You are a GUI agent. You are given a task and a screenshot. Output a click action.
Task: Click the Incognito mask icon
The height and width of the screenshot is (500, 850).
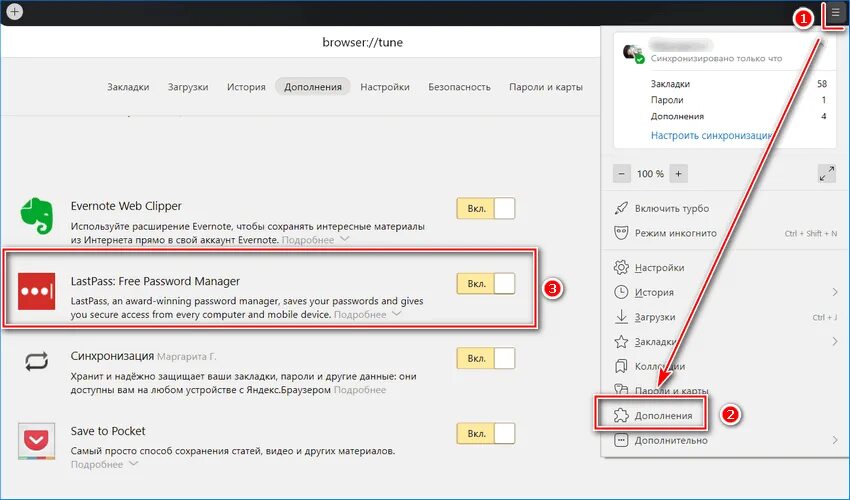point(621,233)
